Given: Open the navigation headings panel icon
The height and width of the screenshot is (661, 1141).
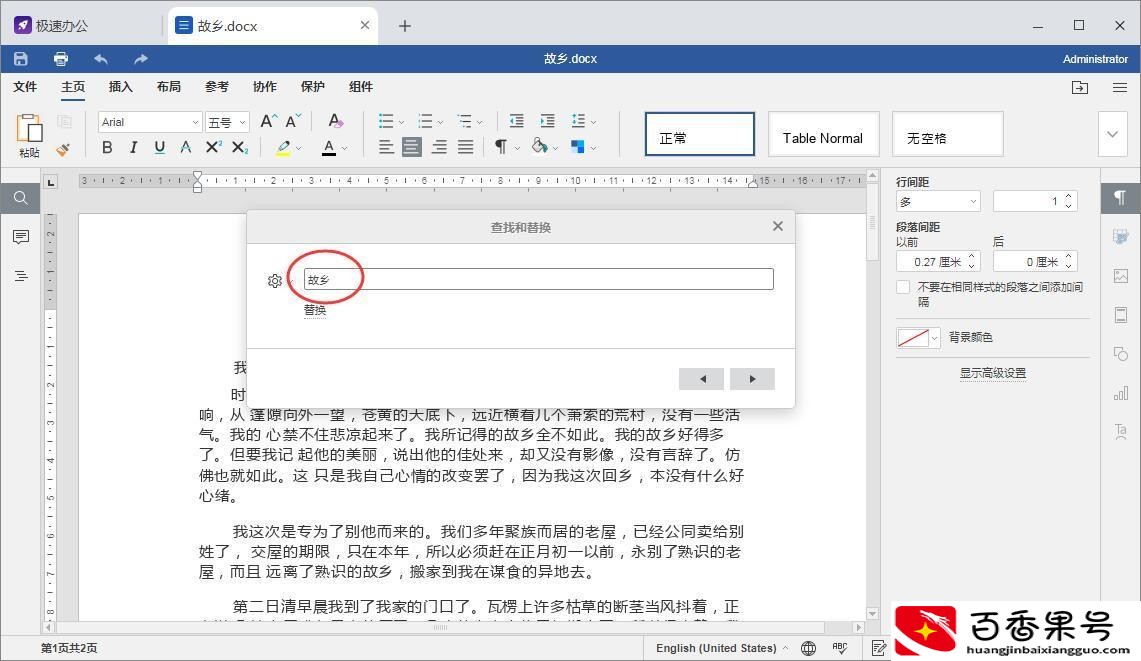Looking at the screenshot, I should (x=20, y=276).
